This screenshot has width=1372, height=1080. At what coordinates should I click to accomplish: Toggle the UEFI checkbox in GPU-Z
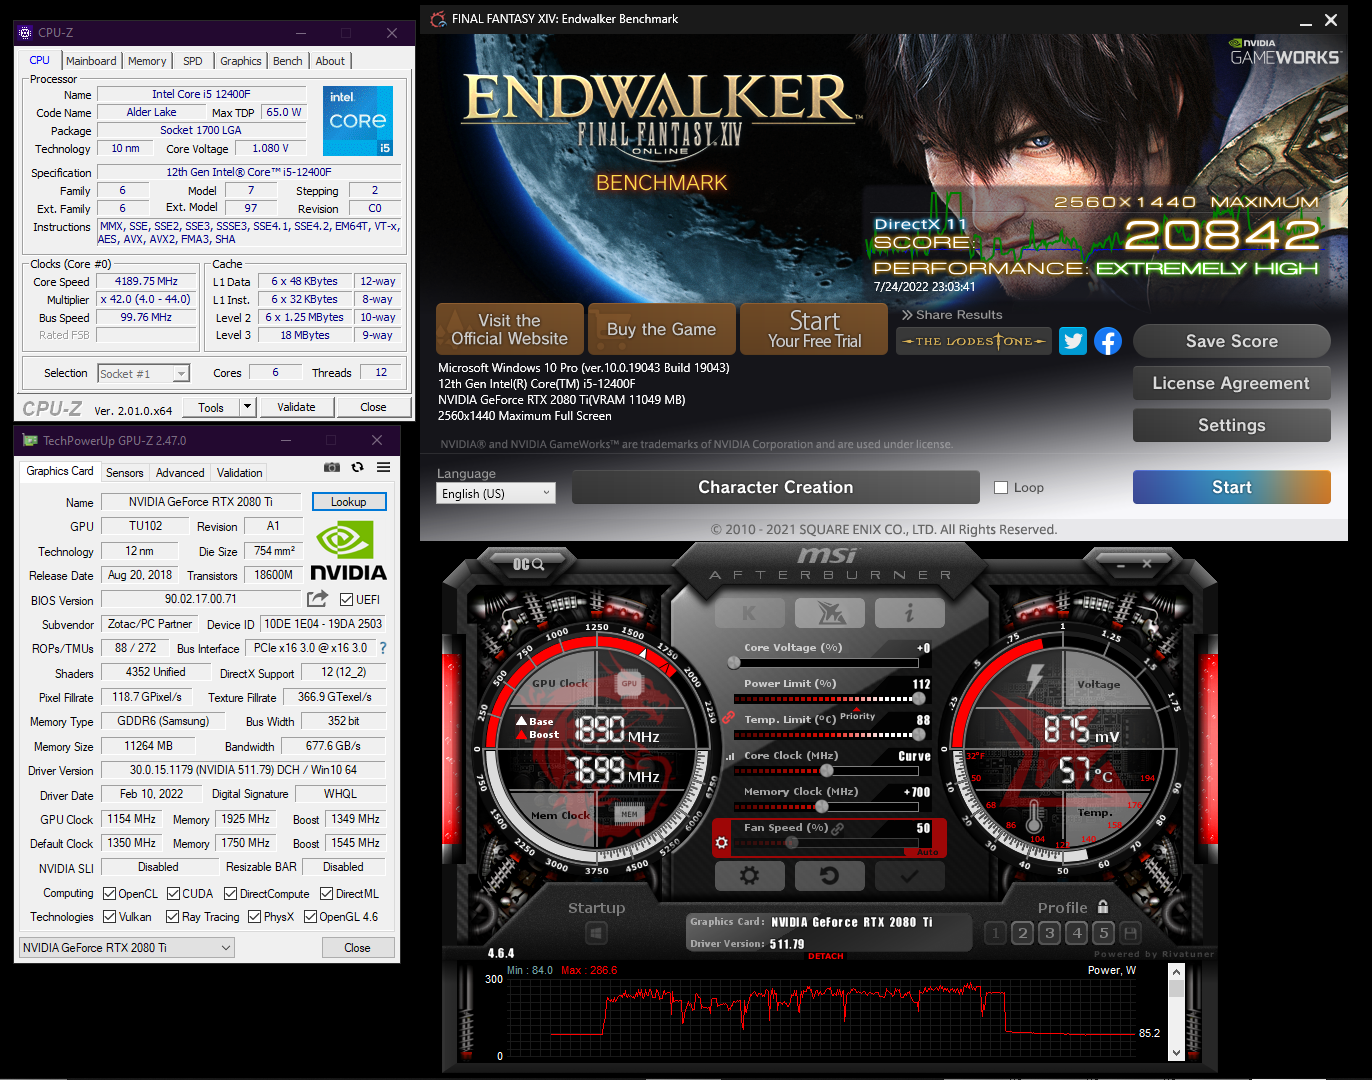tap(346, 600)
